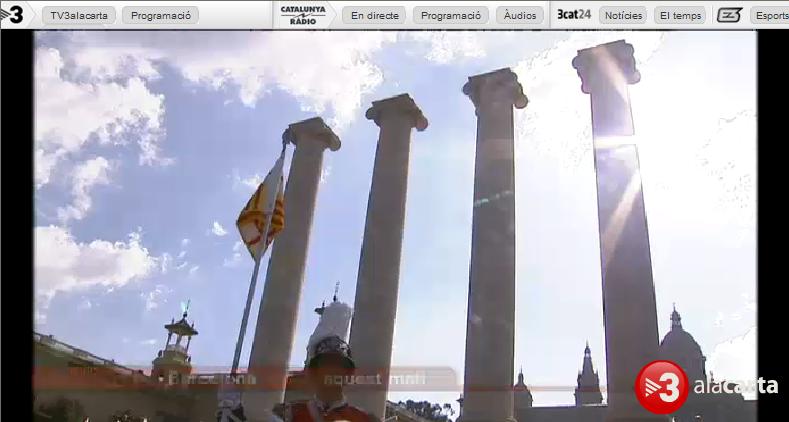
Task: Open TV3alacarta section
Action: (x=79, y=16)
